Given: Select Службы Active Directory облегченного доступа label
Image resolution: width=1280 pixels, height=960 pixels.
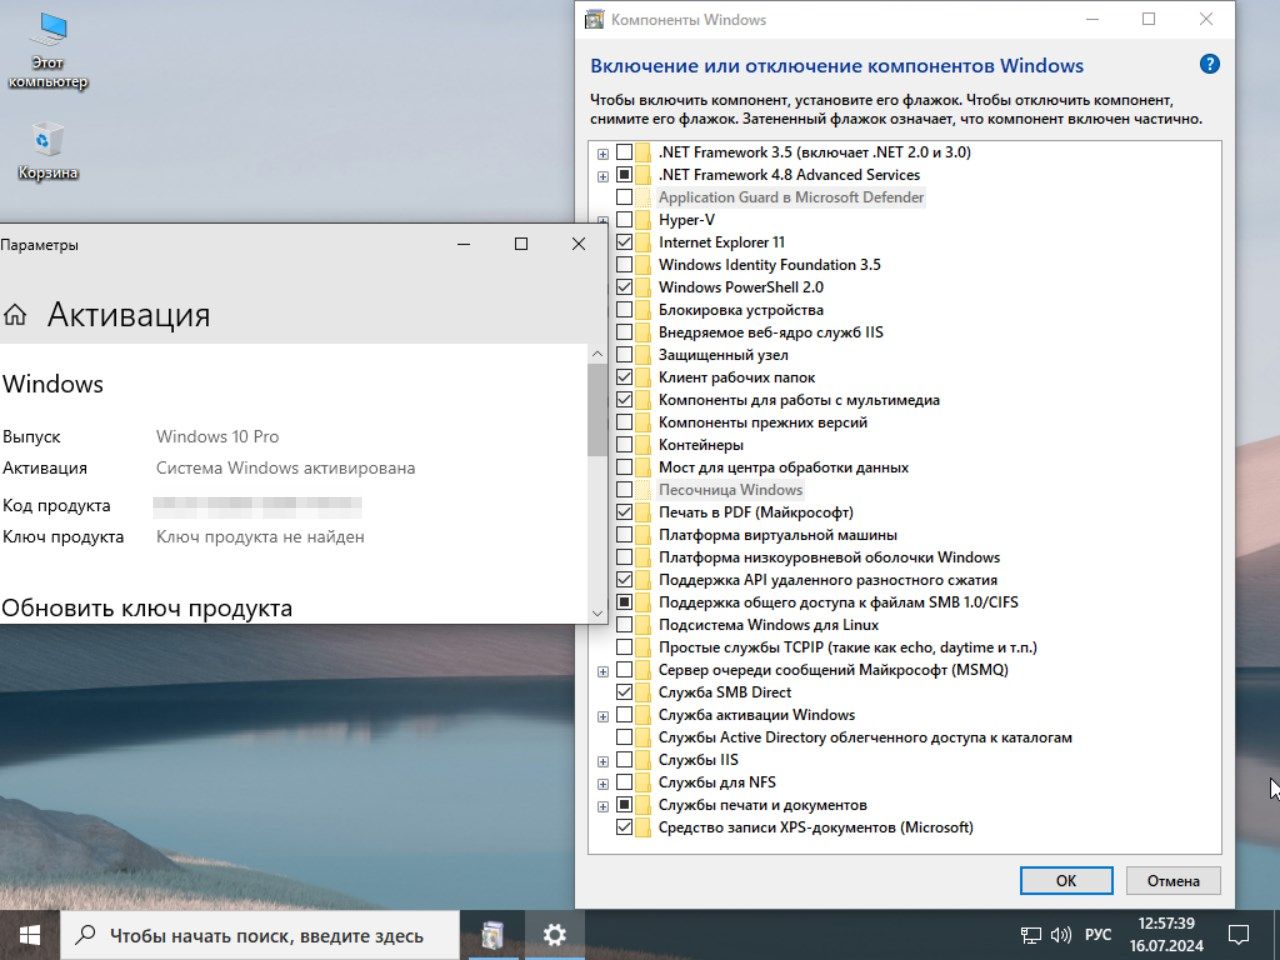Looking at the screenshot, I should (865, 737).
